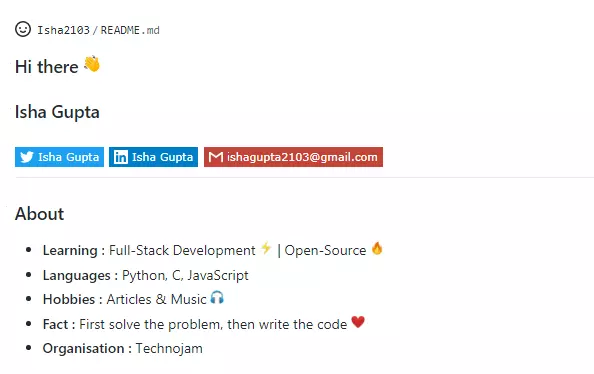Click the fire emoji after Open-Source
This screenshot has width=594, height=374.
click(x=377, y=248)
